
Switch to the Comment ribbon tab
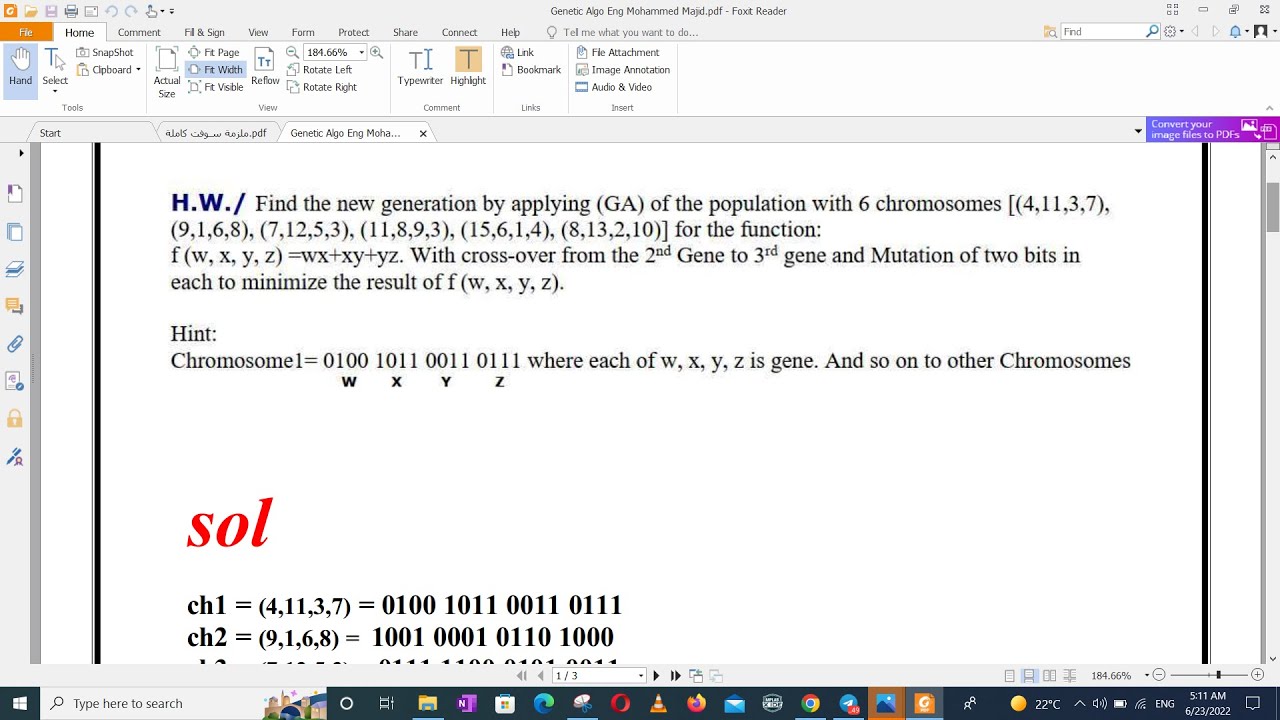click(139, 32)
